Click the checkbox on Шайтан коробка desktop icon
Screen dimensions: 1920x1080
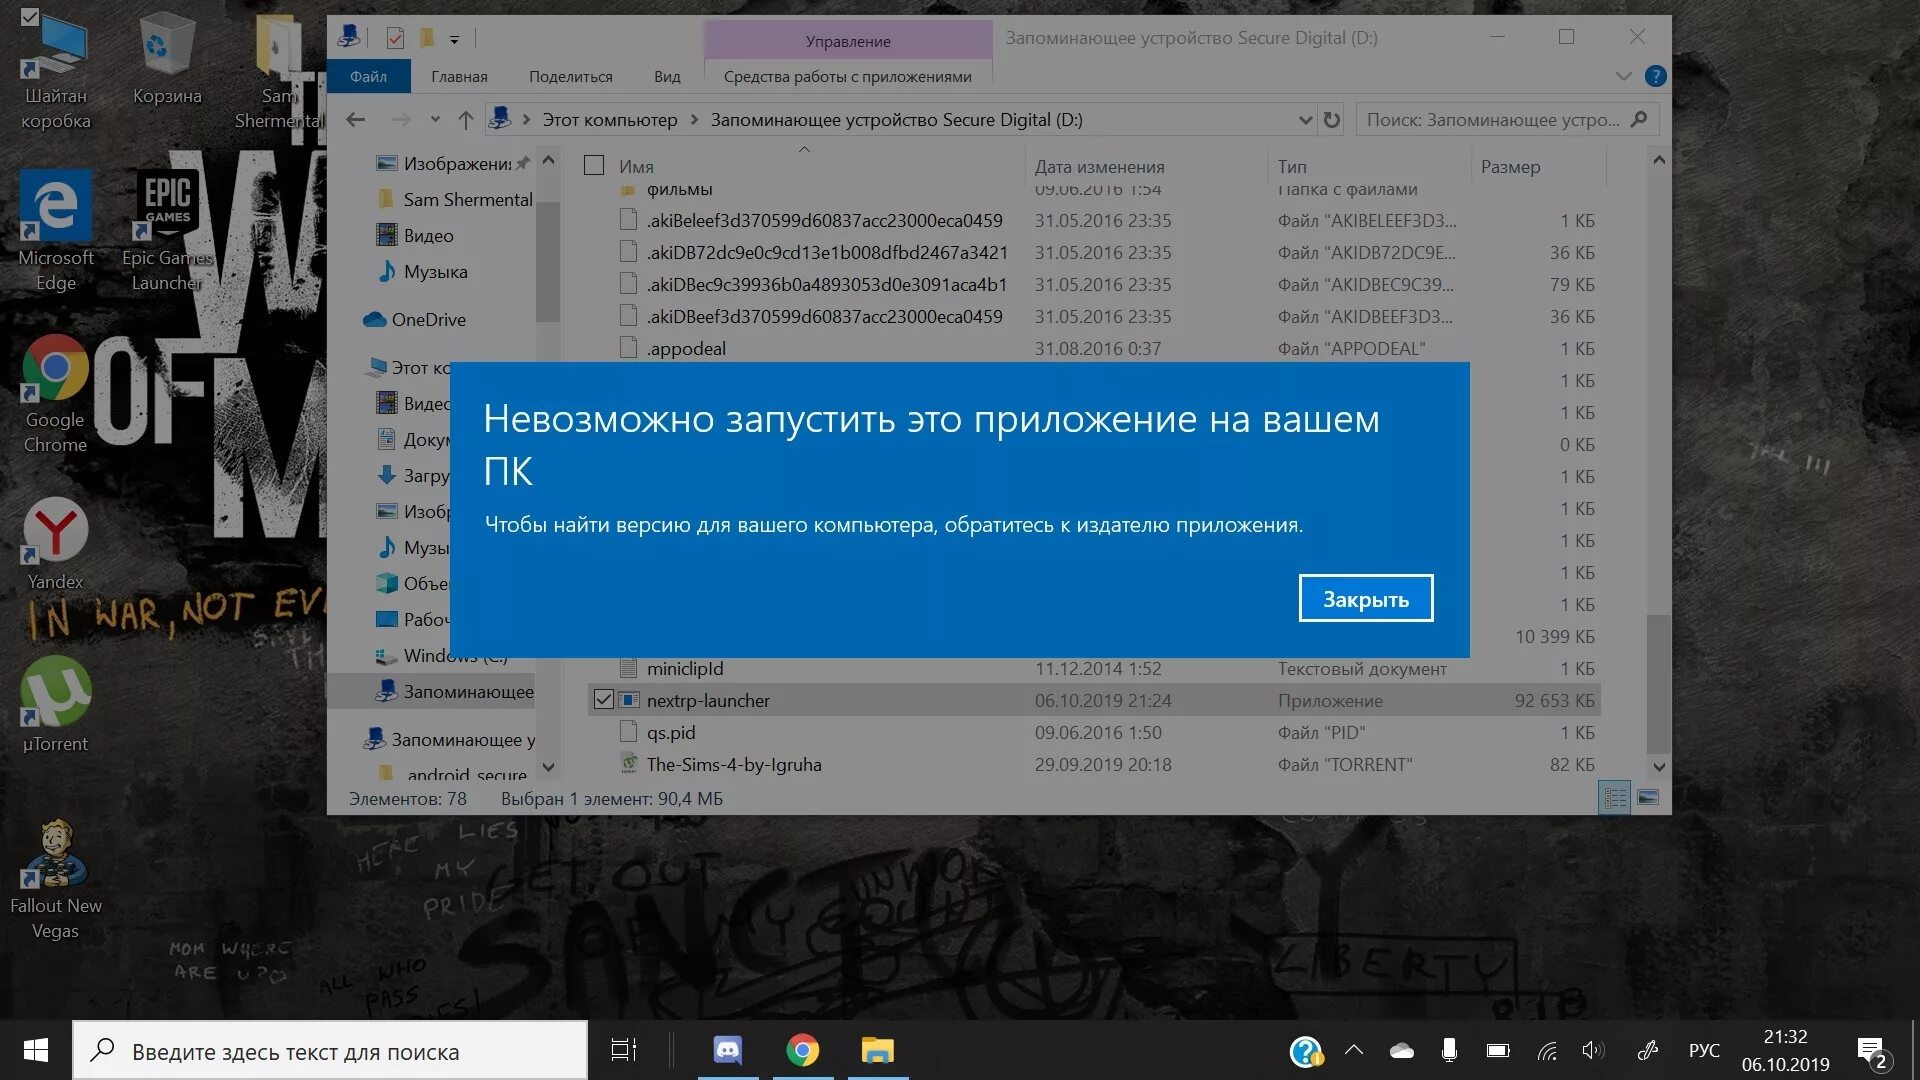tap(29, 17)
